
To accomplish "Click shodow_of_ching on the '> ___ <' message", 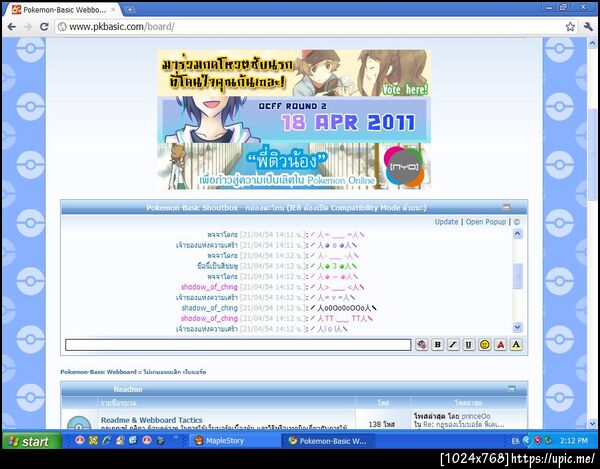I will pyautogui.click(x=209, y=287).
